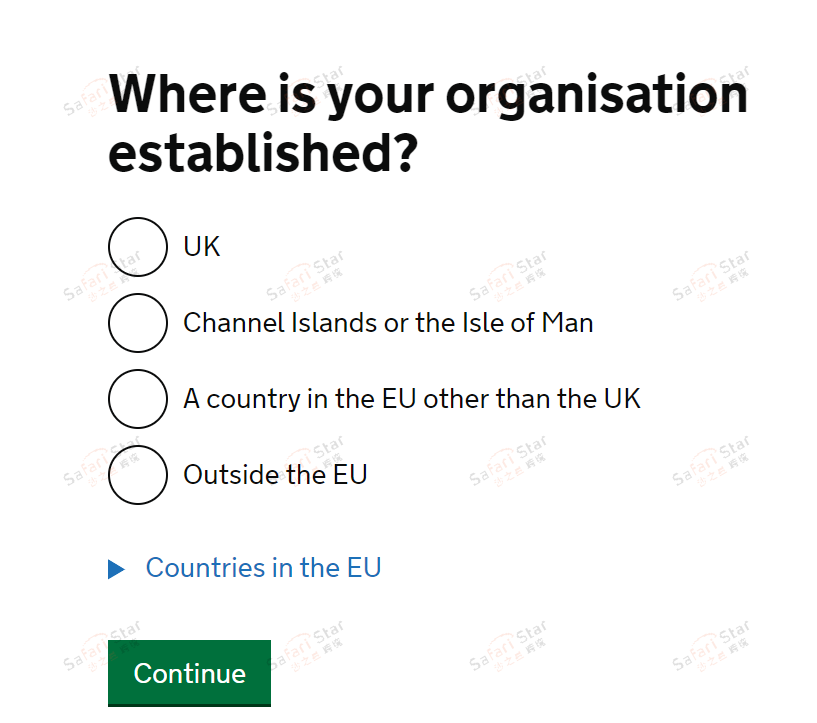817x723 pixels.
Task: Show the list of EU countries
Action: [x=263, y=568]
